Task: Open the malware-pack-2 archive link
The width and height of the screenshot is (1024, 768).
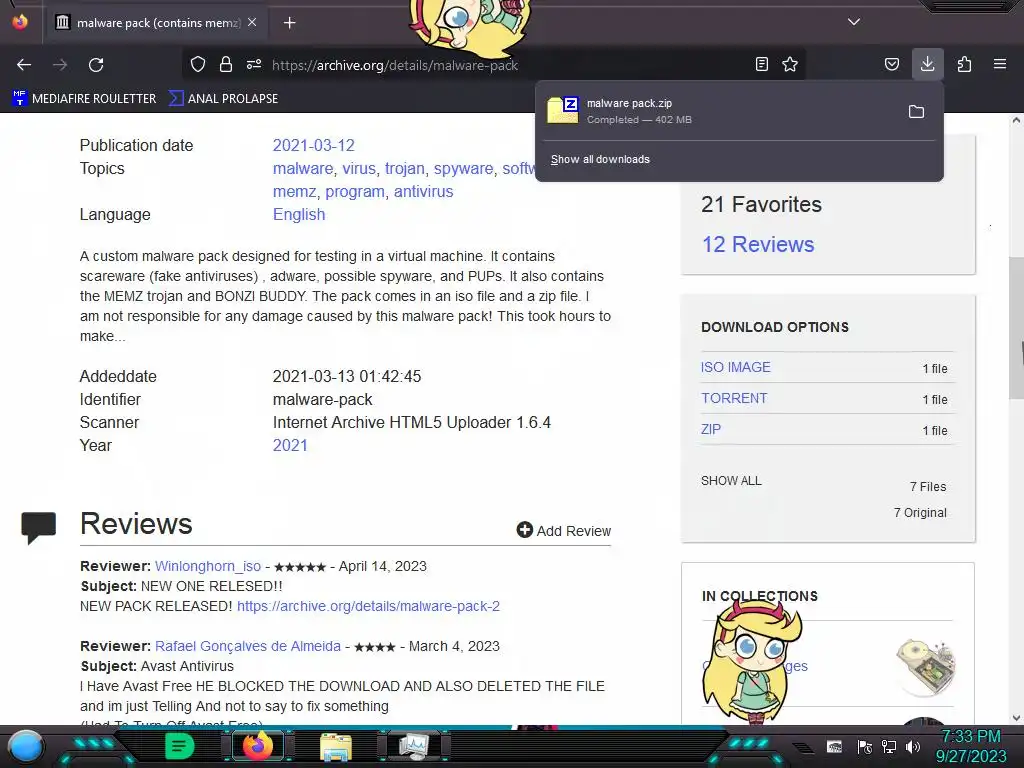Action: point(368,606)
